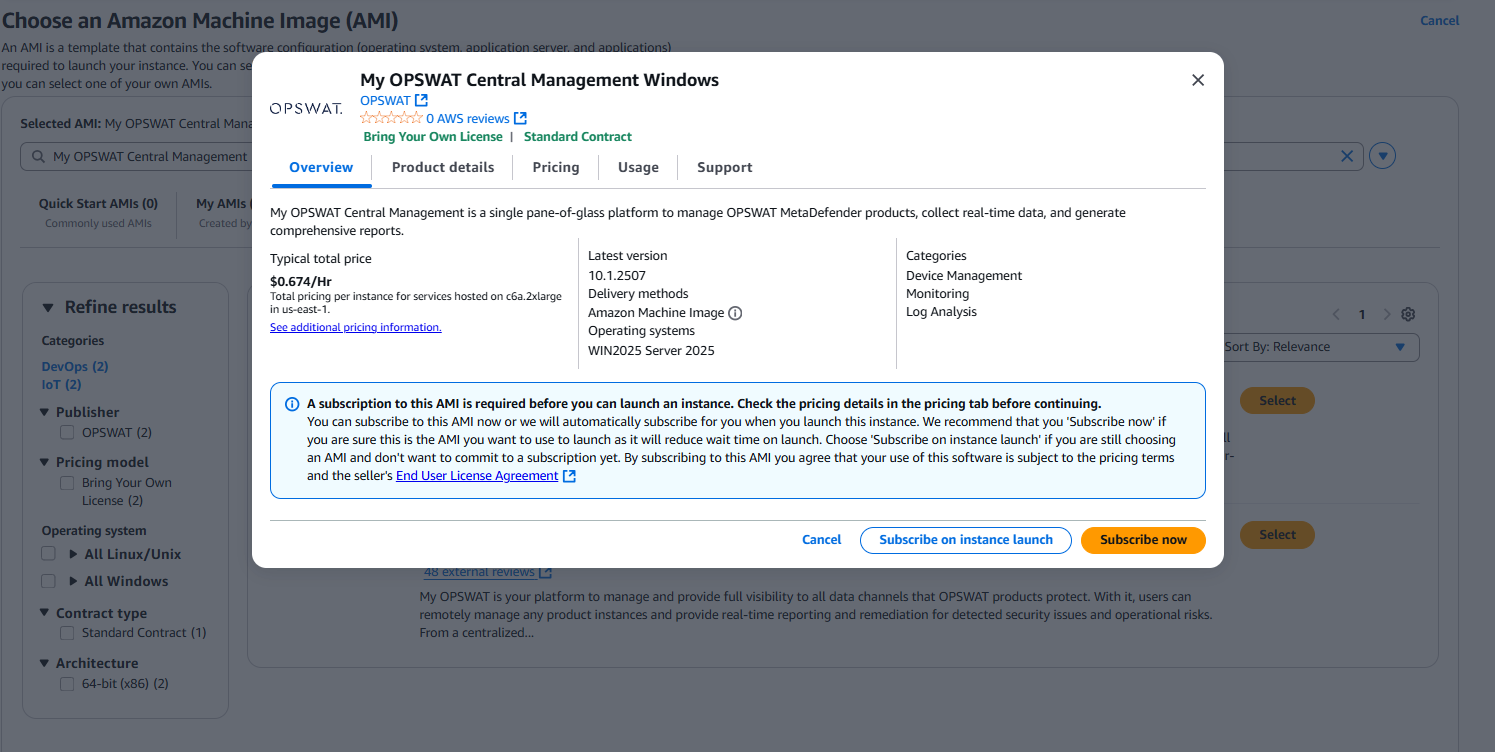
Task: Check the All Windows checkbox
Action: click(48, 581)
